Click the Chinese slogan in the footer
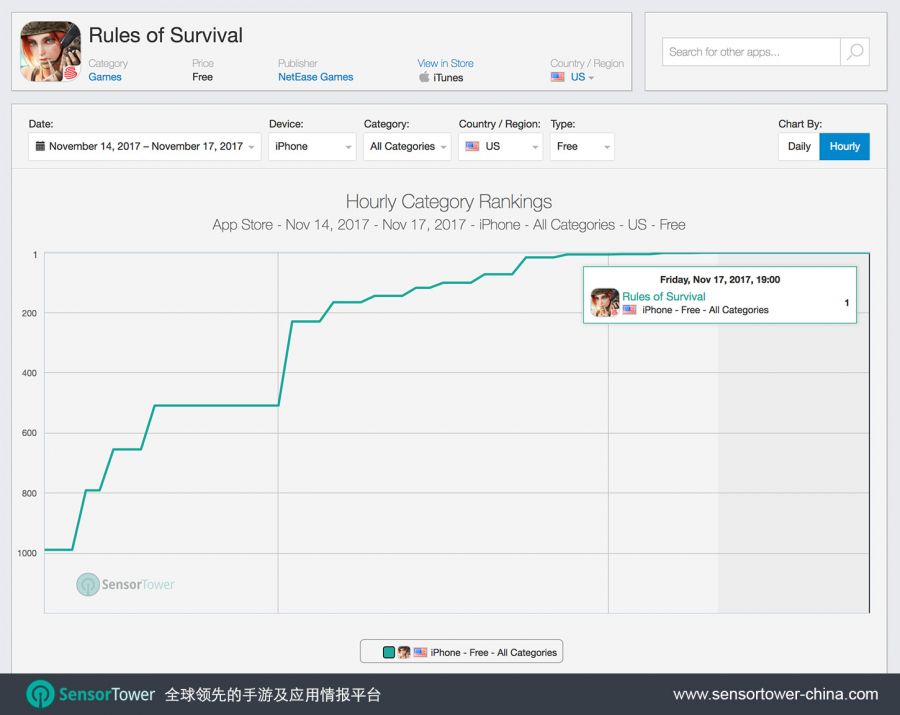 pos(273,695)
